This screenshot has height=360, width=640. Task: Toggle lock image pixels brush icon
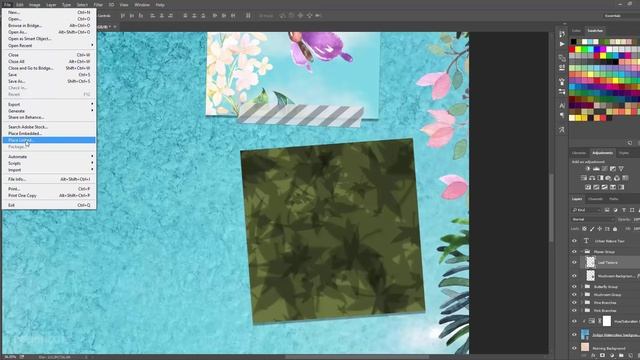click(592, 229)
